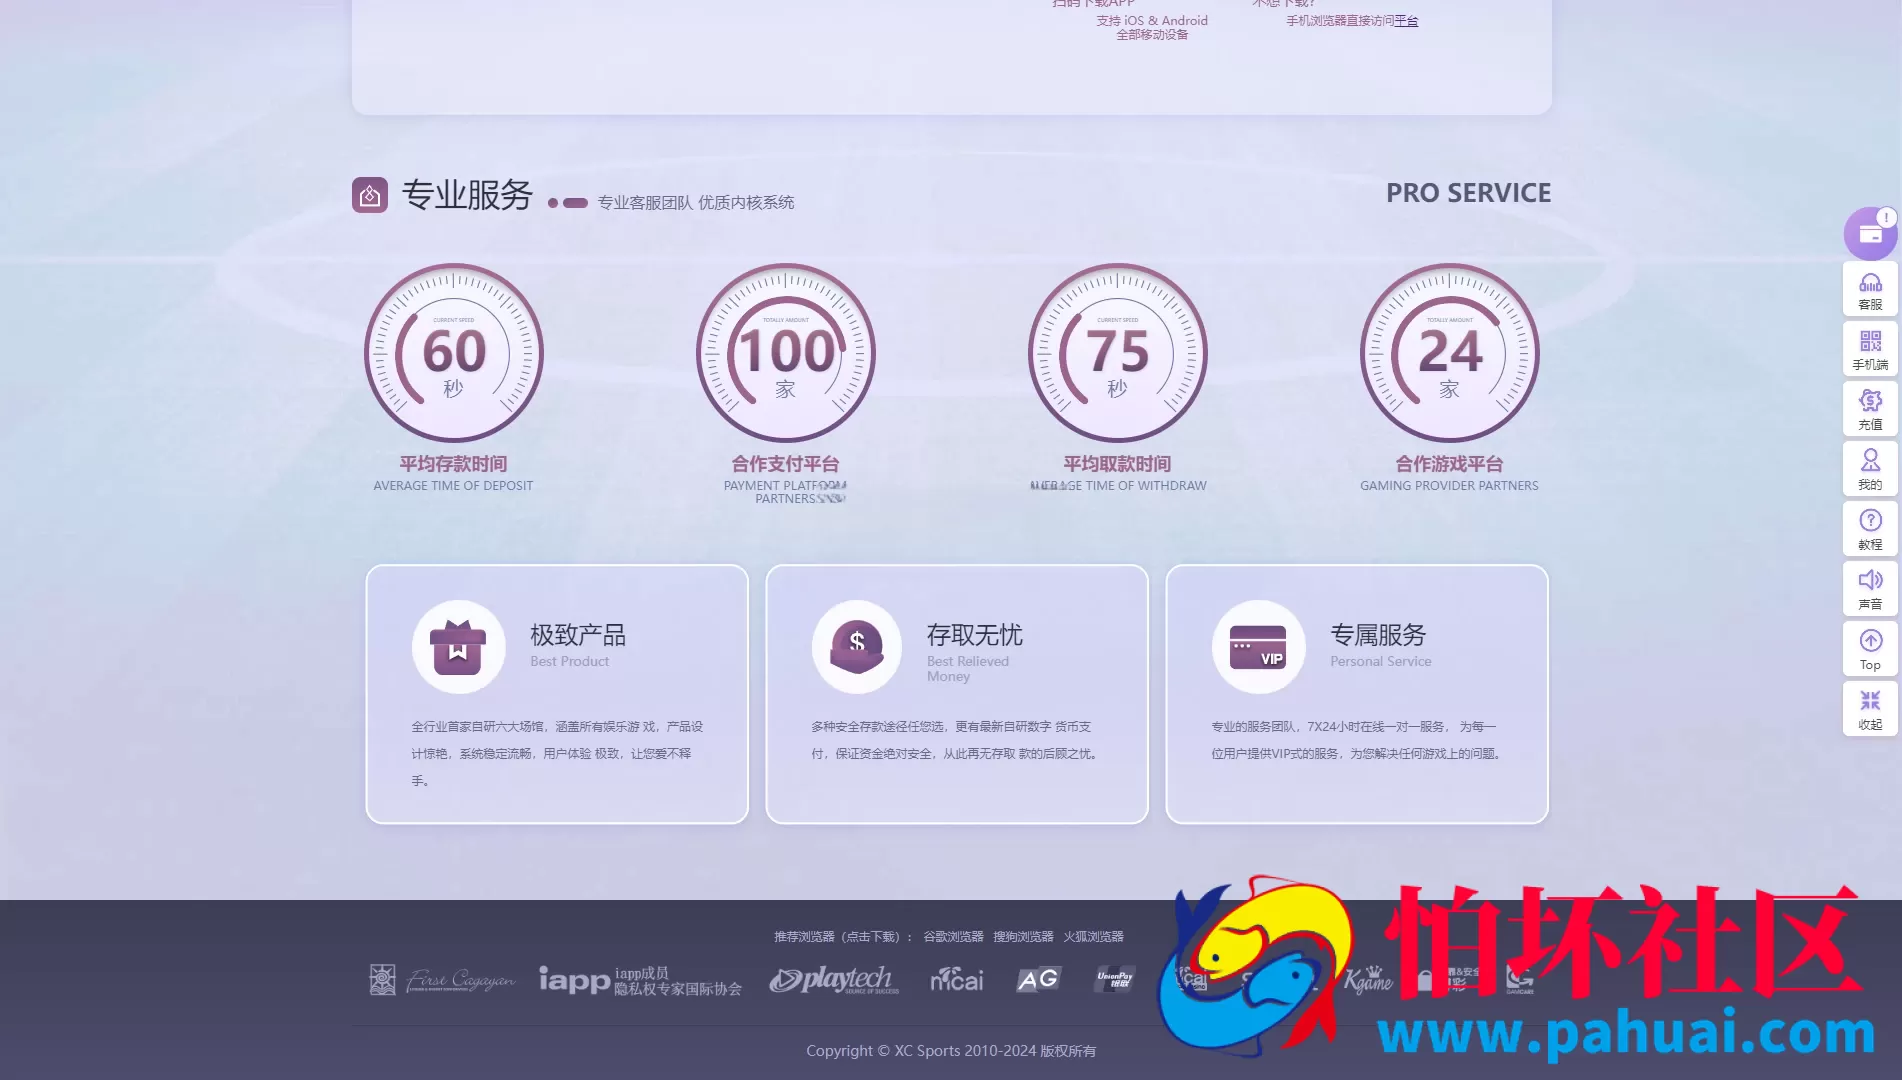Select the 24 家 gaming provider gauge
This screenshot has height=1080, width=1902.
[1450, 353]
